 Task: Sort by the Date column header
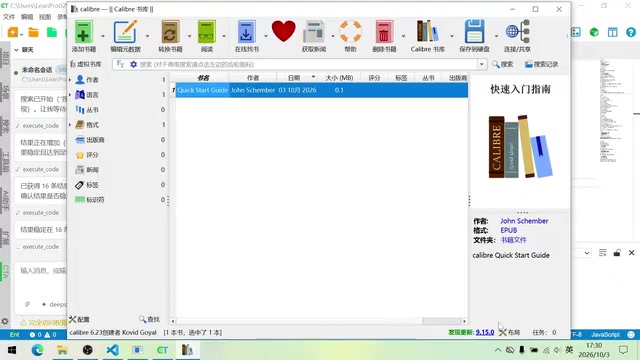tap(297, 78)
